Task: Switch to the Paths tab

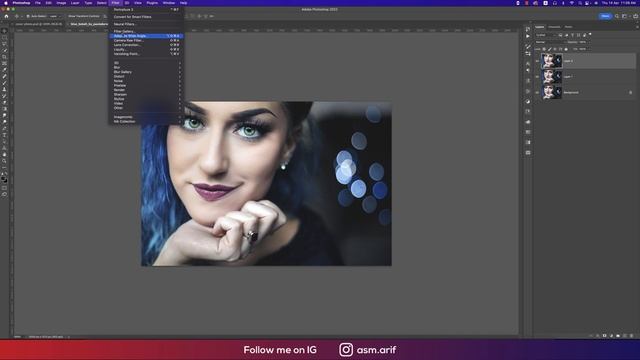Action: pyautogui.click(x=568, y=27)
